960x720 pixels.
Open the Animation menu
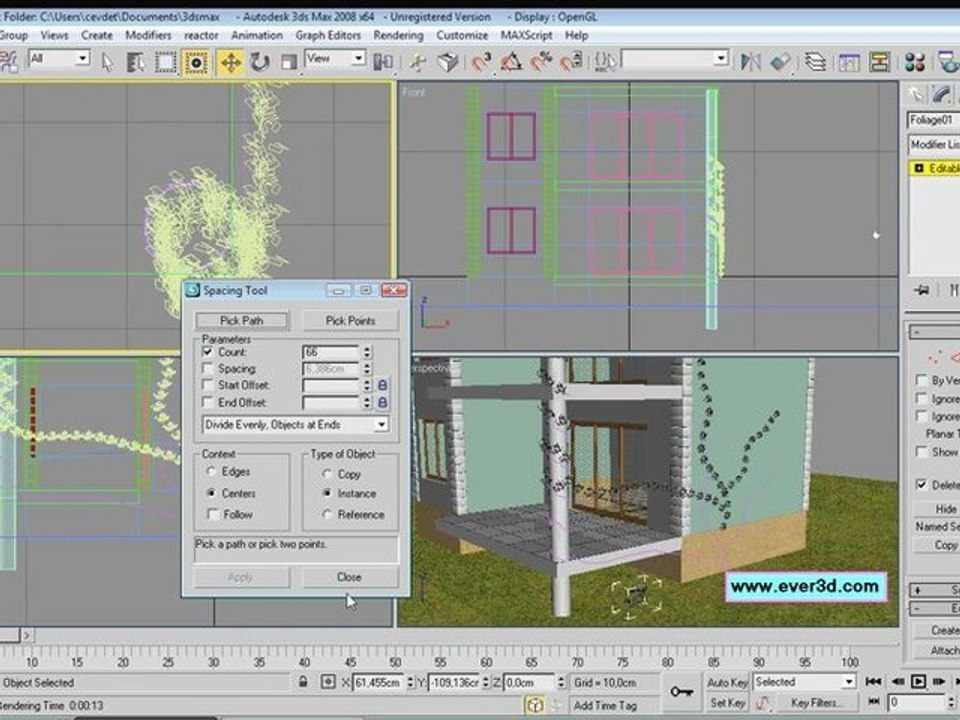(x=257, y=36)
